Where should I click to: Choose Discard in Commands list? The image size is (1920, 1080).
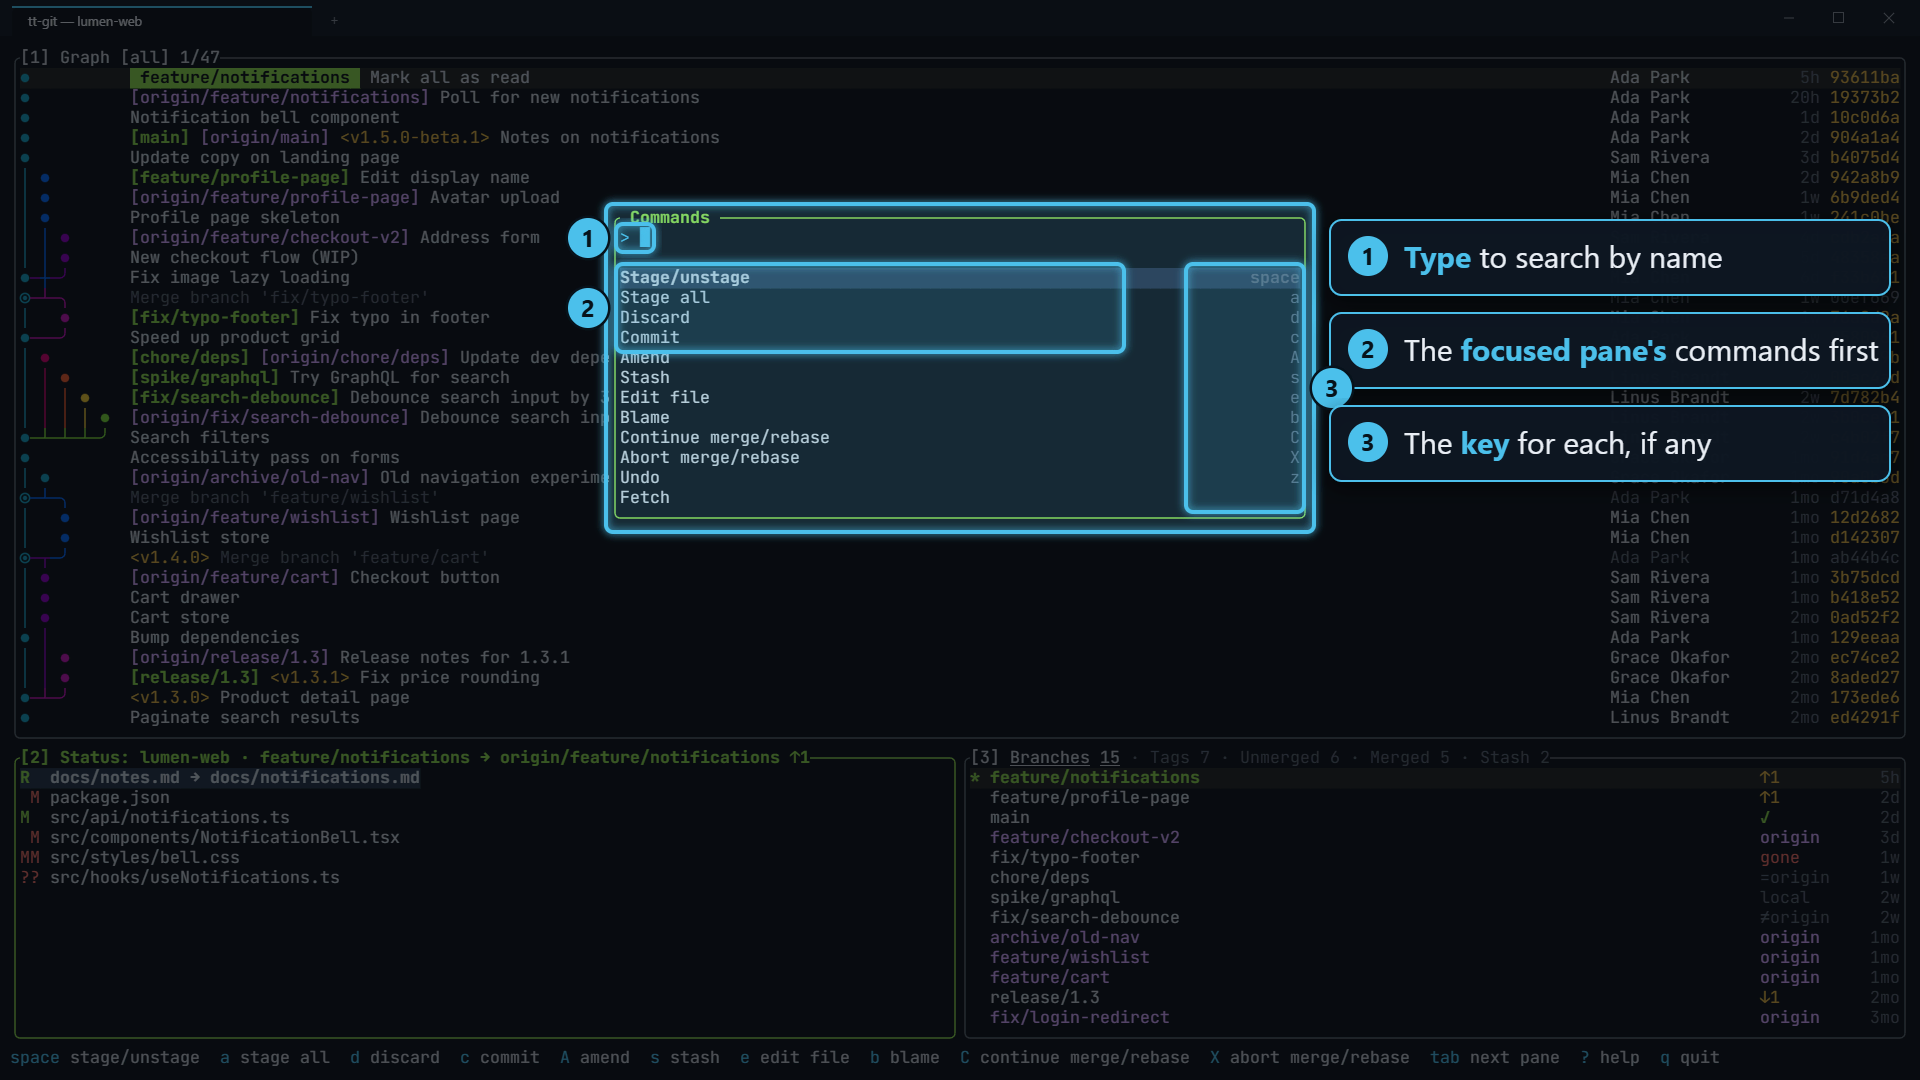click(960, 318)
